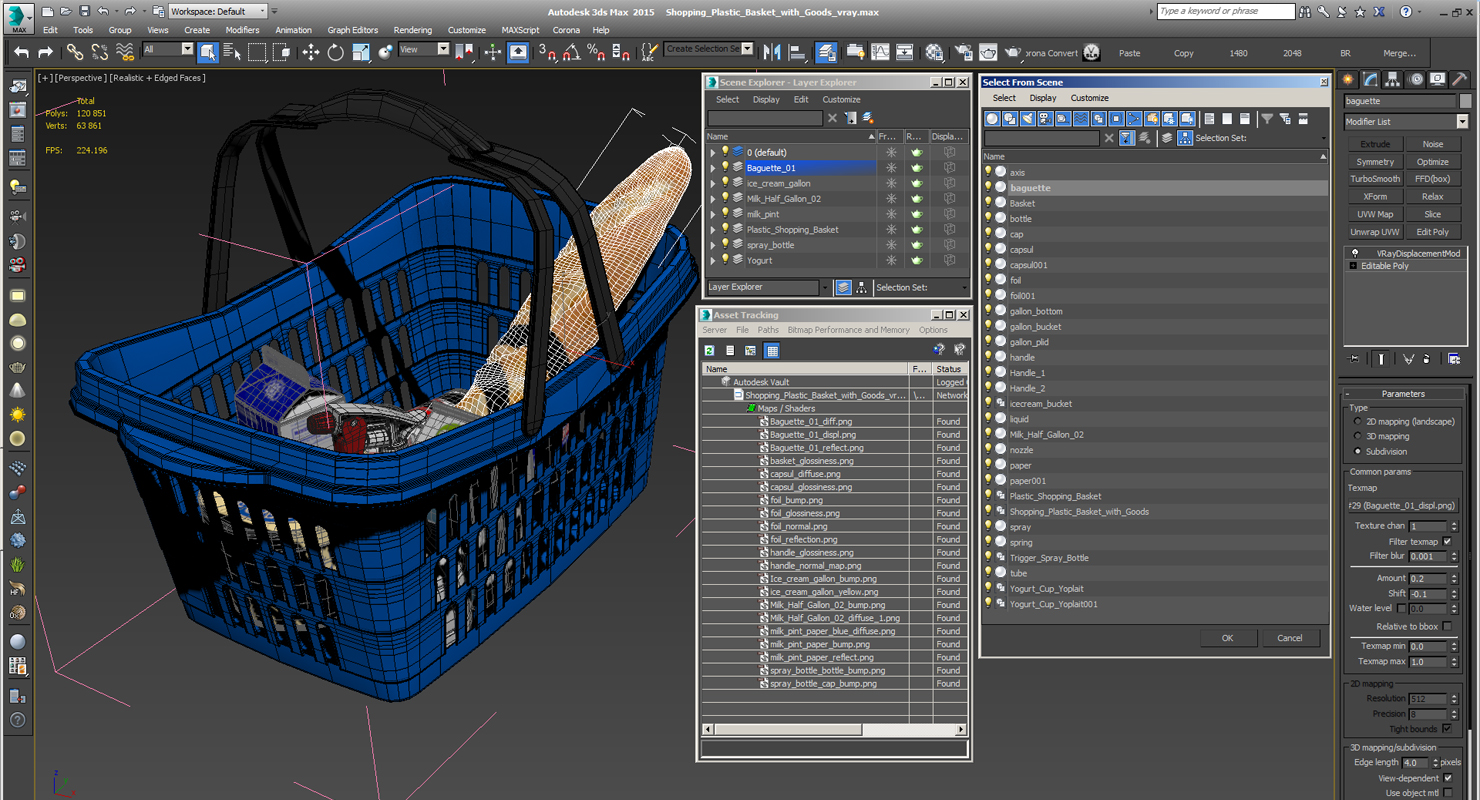The height and width of the screenshot is (800, 1480).
Task: Toggle light bulb of VRayDisplacementMod modifier
Action: [1354, 253]
